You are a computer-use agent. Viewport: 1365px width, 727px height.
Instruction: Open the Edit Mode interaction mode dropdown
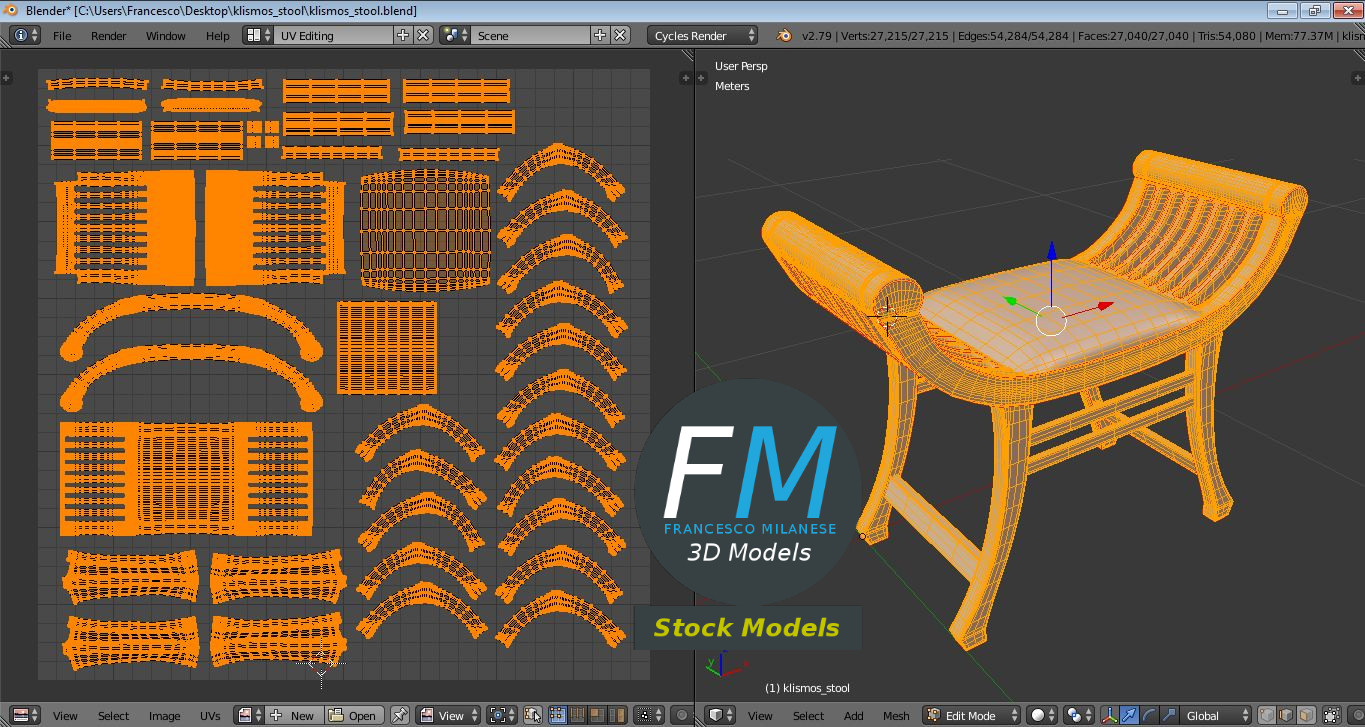click(x=971, y=715)
